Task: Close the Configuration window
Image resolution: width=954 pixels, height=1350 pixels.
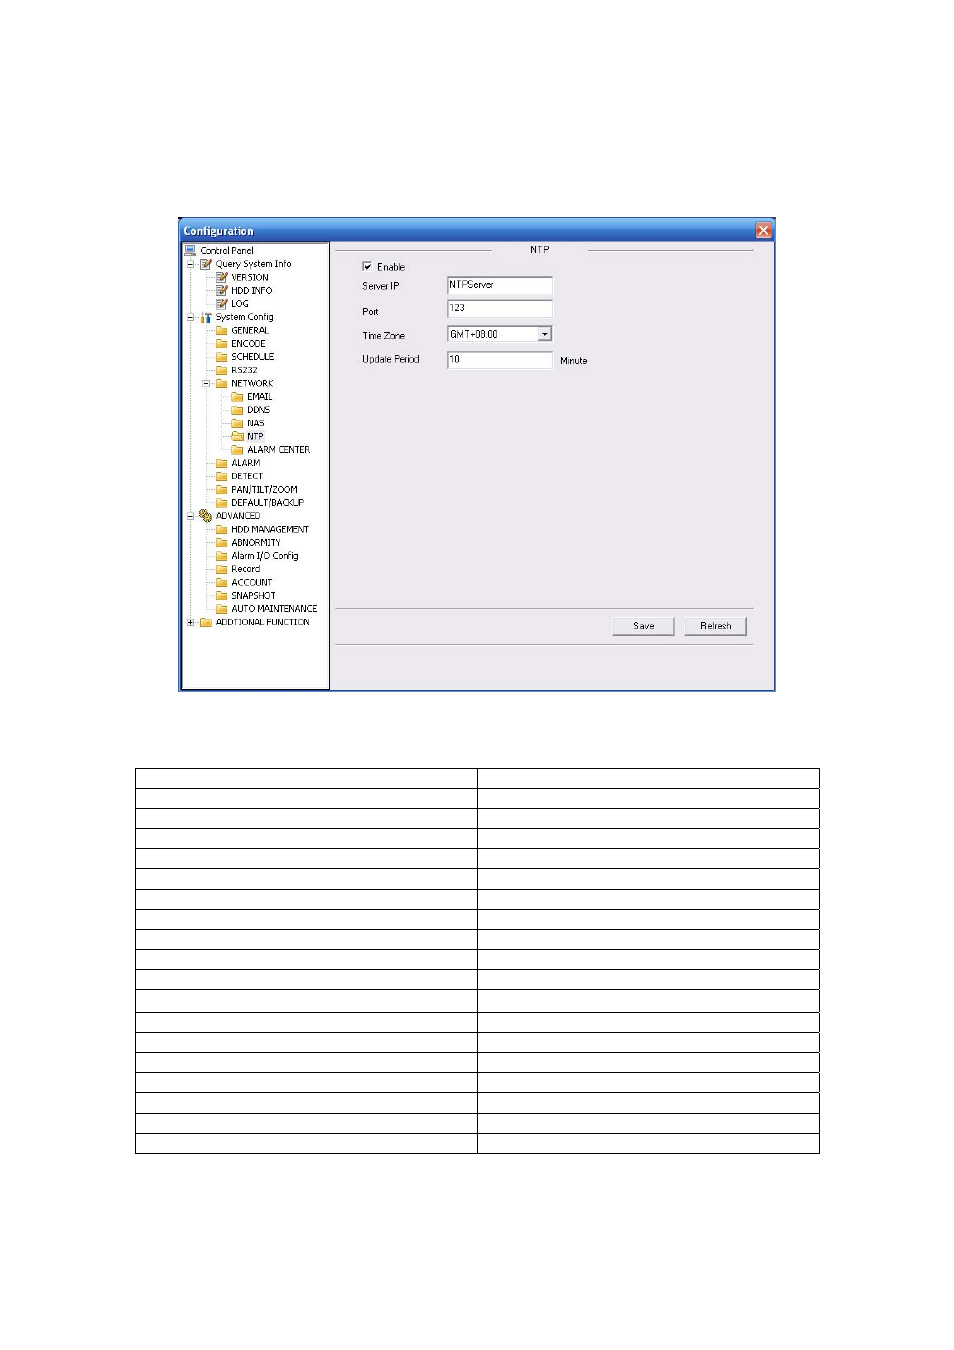Action: [763, 231]
